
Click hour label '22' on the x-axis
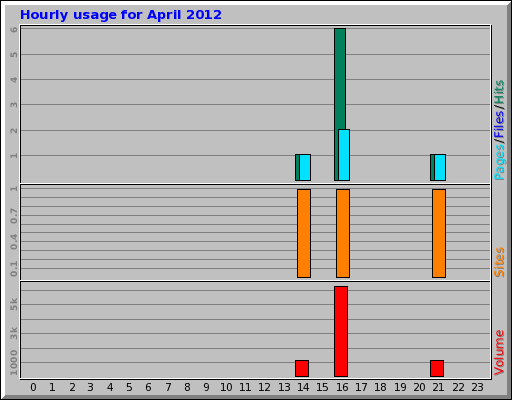458,387
